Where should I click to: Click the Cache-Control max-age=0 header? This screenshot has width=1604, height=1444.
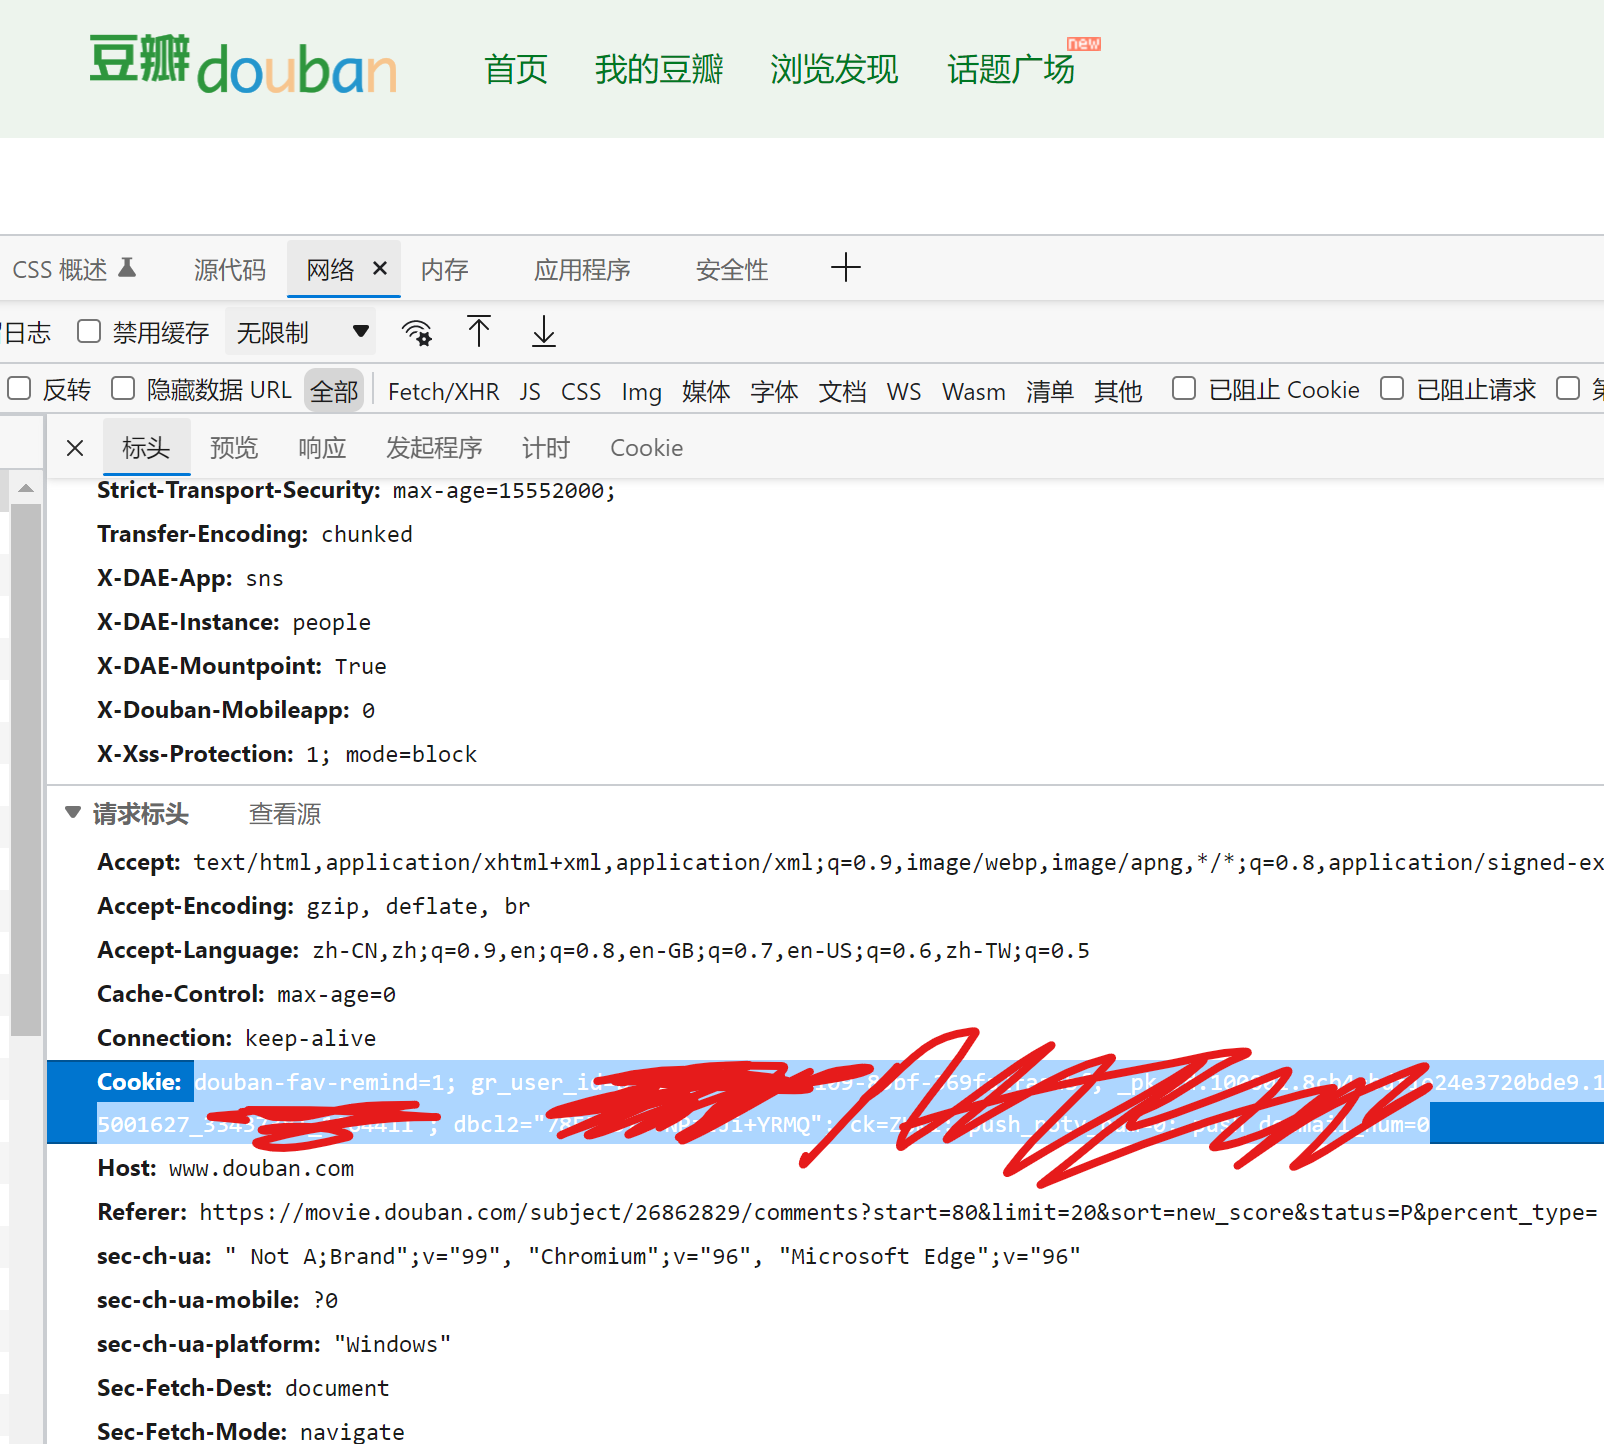(247, 994)
